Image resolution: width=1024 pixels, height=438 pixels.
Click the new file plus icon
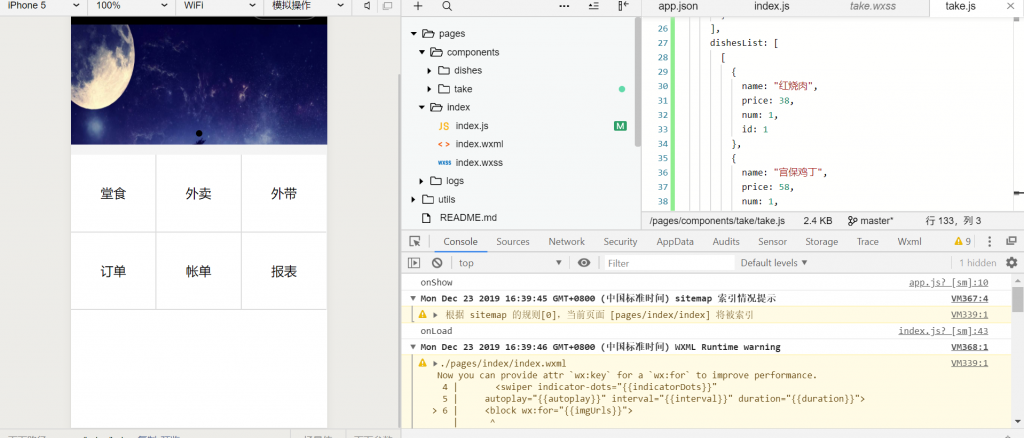418,6
